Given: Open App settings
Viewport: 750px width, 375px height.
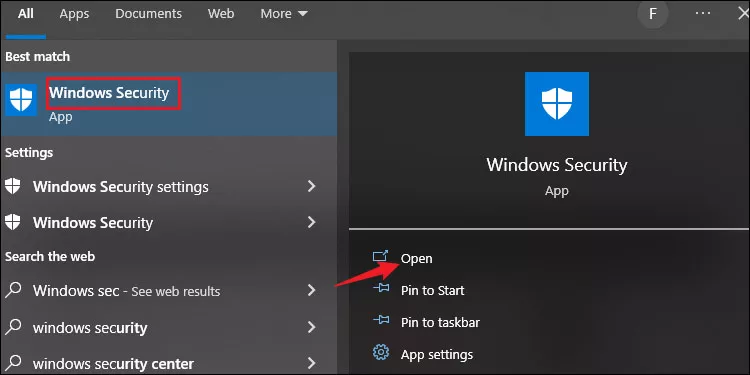Looking at the screenshot, I should click(x=437, y=354).
